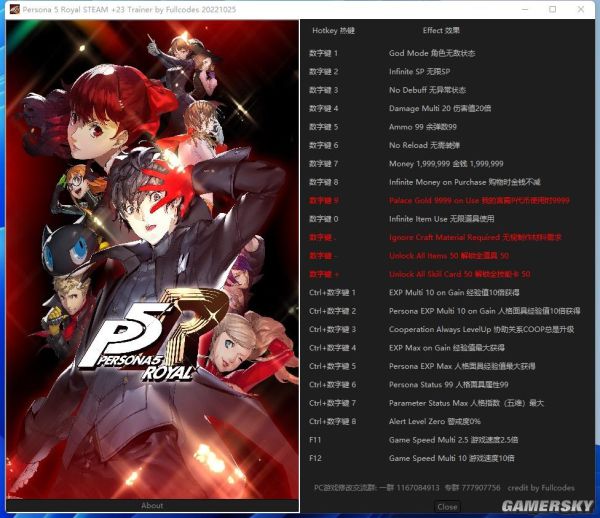This screenshot has width=600, height=518.
Task: Select Alert Level Zero effect
Action: click(435, 422)
